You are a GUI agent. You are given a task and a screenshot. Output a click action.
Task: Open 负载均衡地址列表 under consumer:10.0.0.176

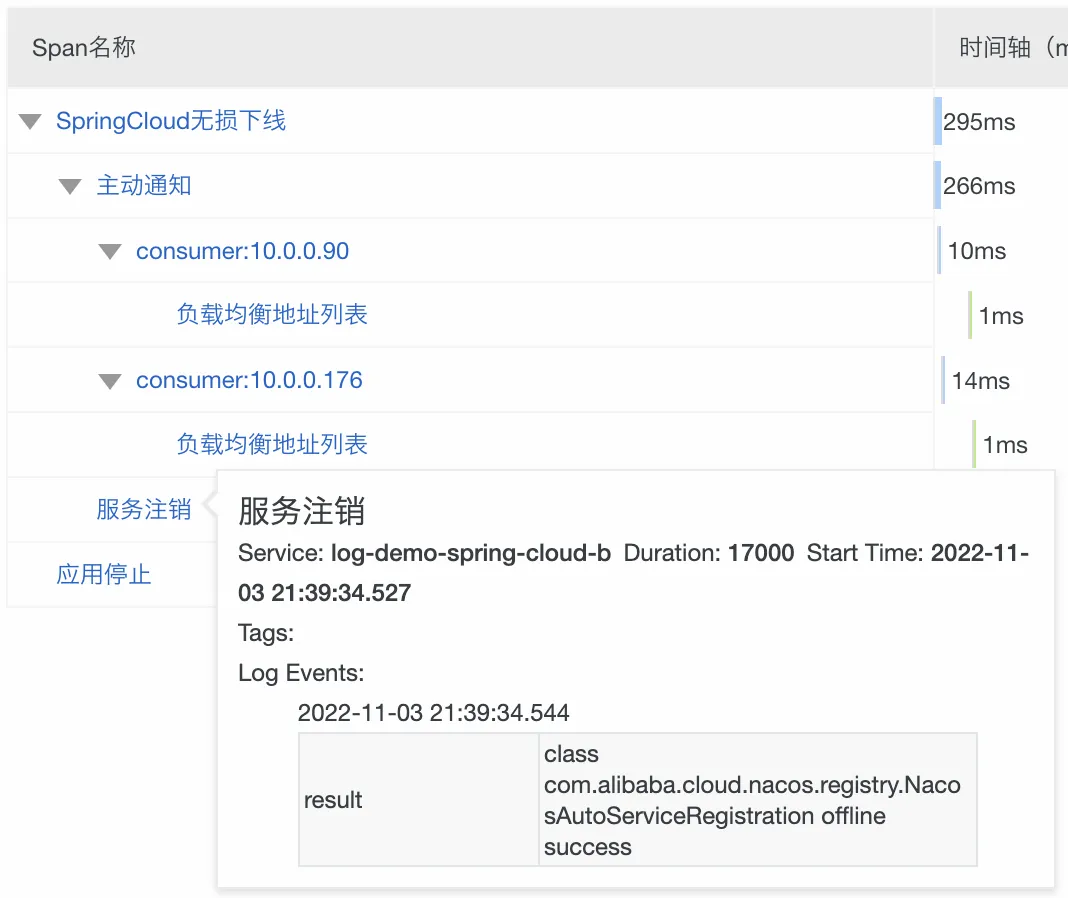click(x=272, y=444)
